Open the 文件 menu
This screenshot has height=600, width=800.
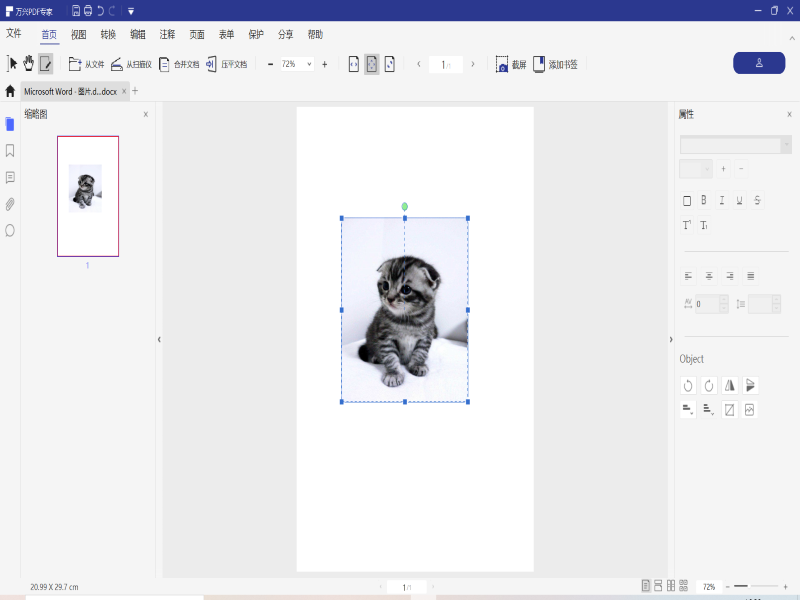(x=13, y=34)
